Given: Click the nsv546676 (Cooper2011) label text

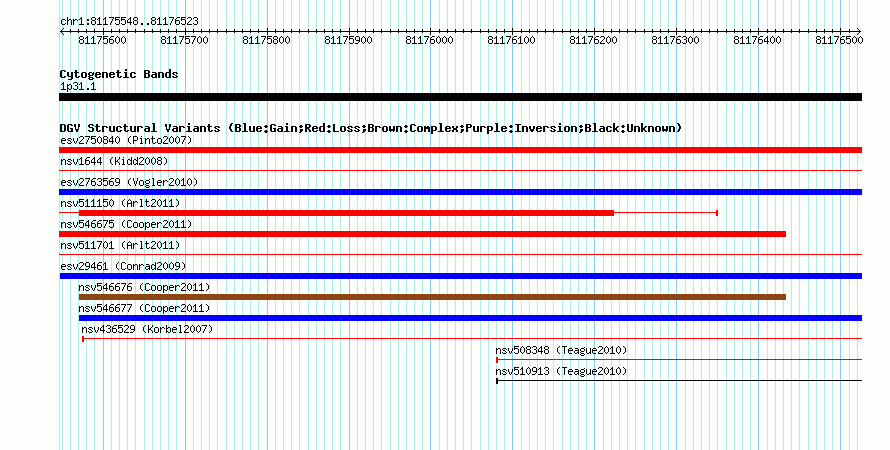Looking at the screenshot, I should (x=144, y=287).
